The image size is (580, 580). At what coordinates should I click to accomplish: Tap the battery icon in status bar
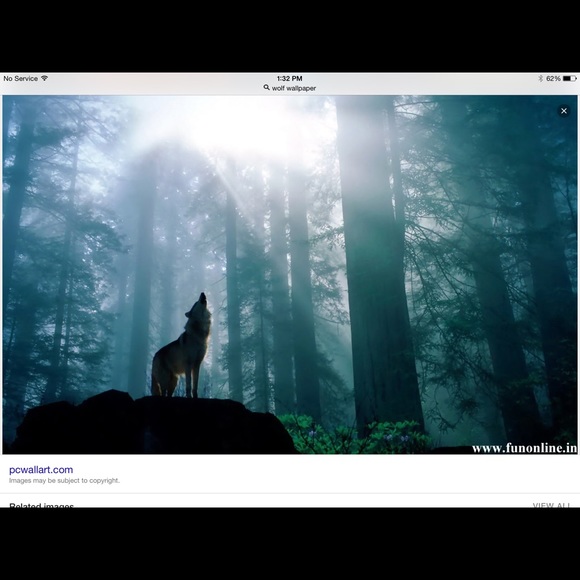pyautogui.click(x=569, y=78)
